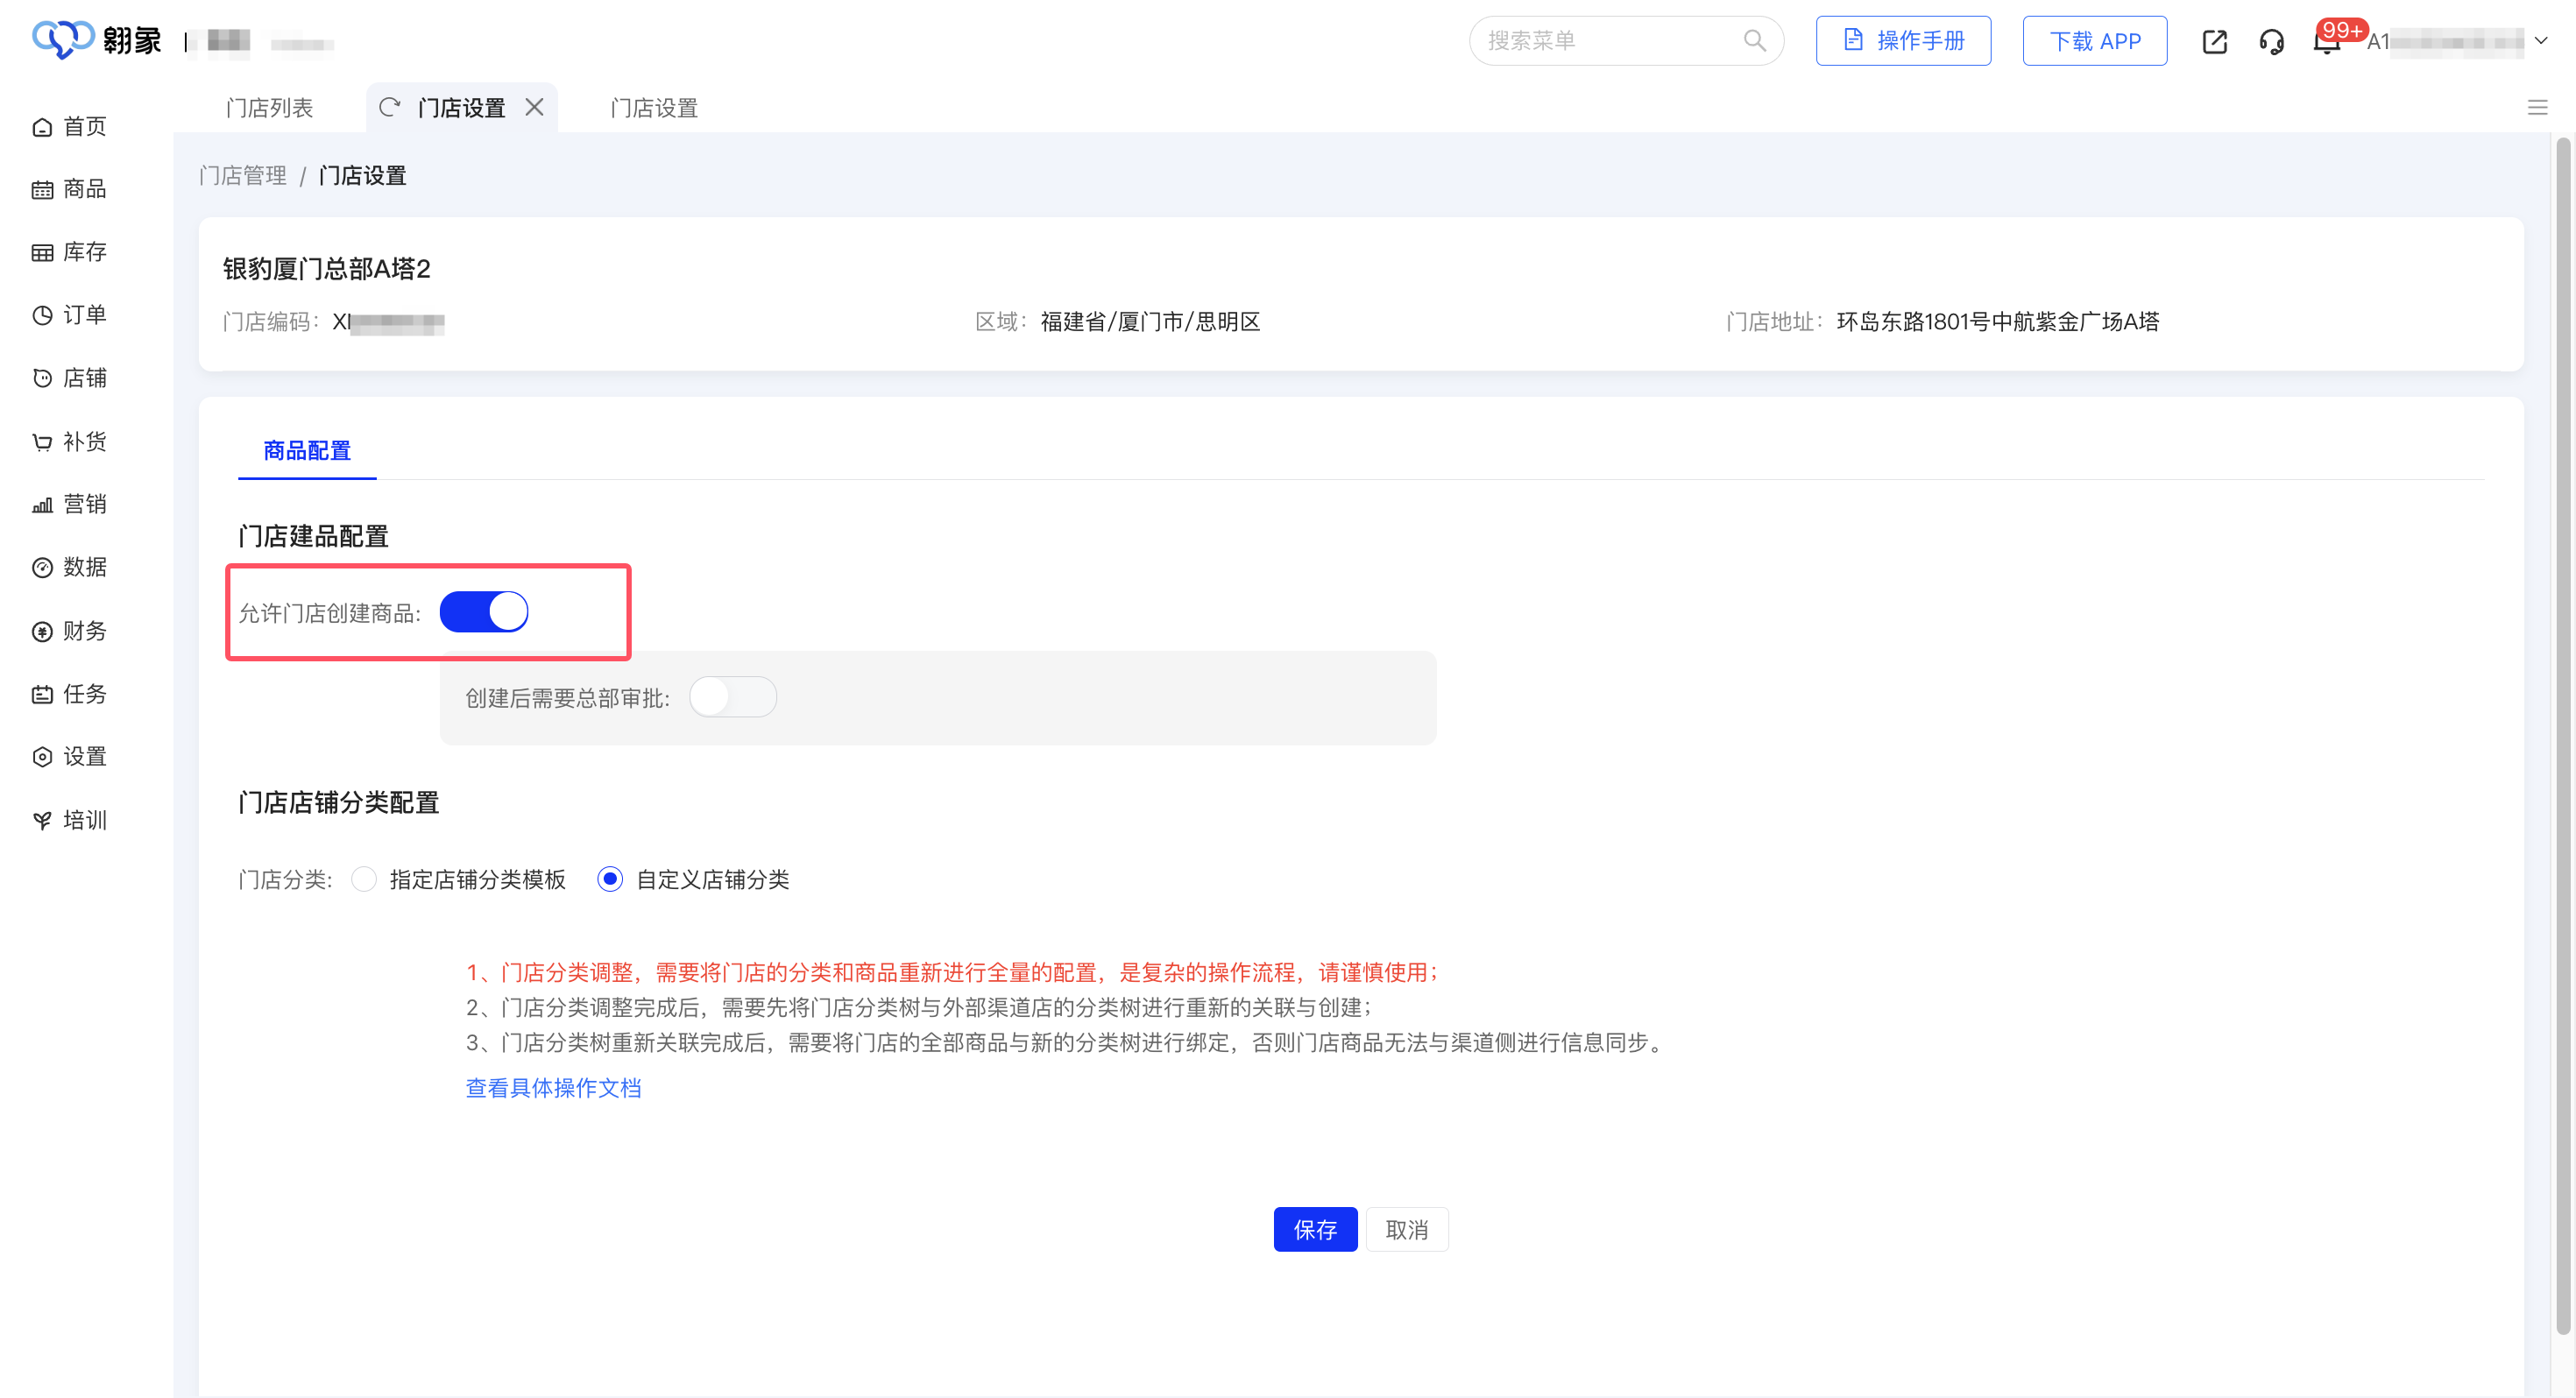Image resolution: width=2576 pixels, height=1398 pixels.
Task: Expand the hamburger menu near top right
Action: 2539,108
